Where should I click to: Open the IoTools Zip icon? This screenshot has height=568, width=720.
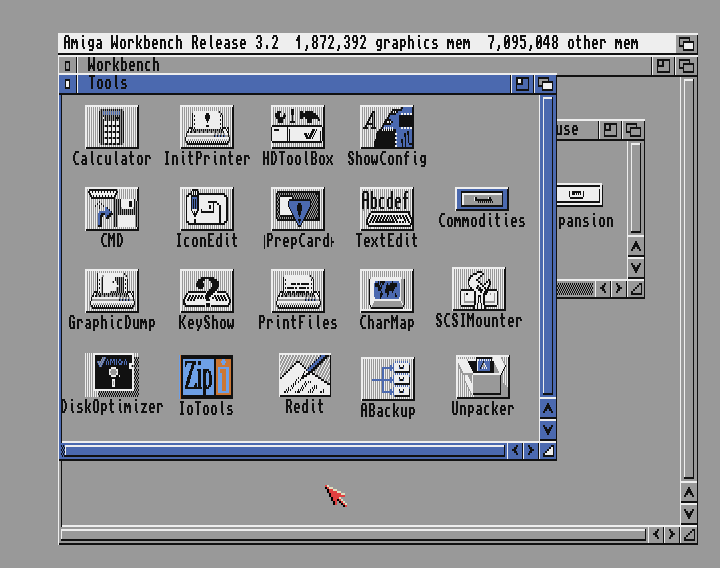(207, 377)
